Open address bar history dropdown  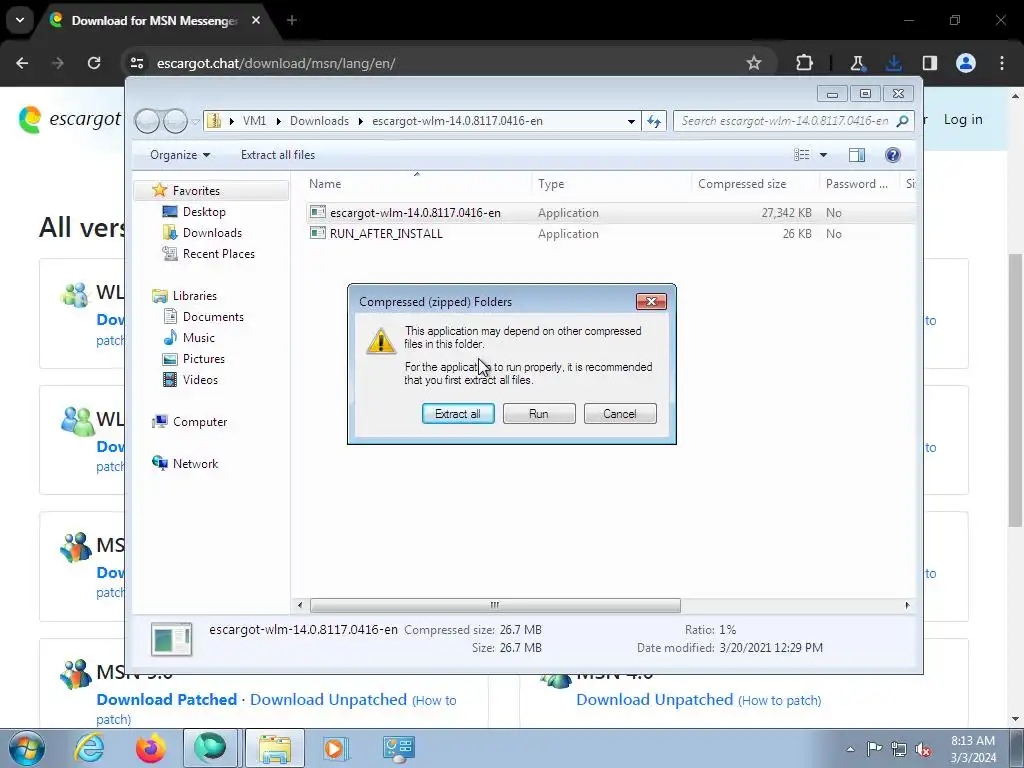[x=631, y=121]
